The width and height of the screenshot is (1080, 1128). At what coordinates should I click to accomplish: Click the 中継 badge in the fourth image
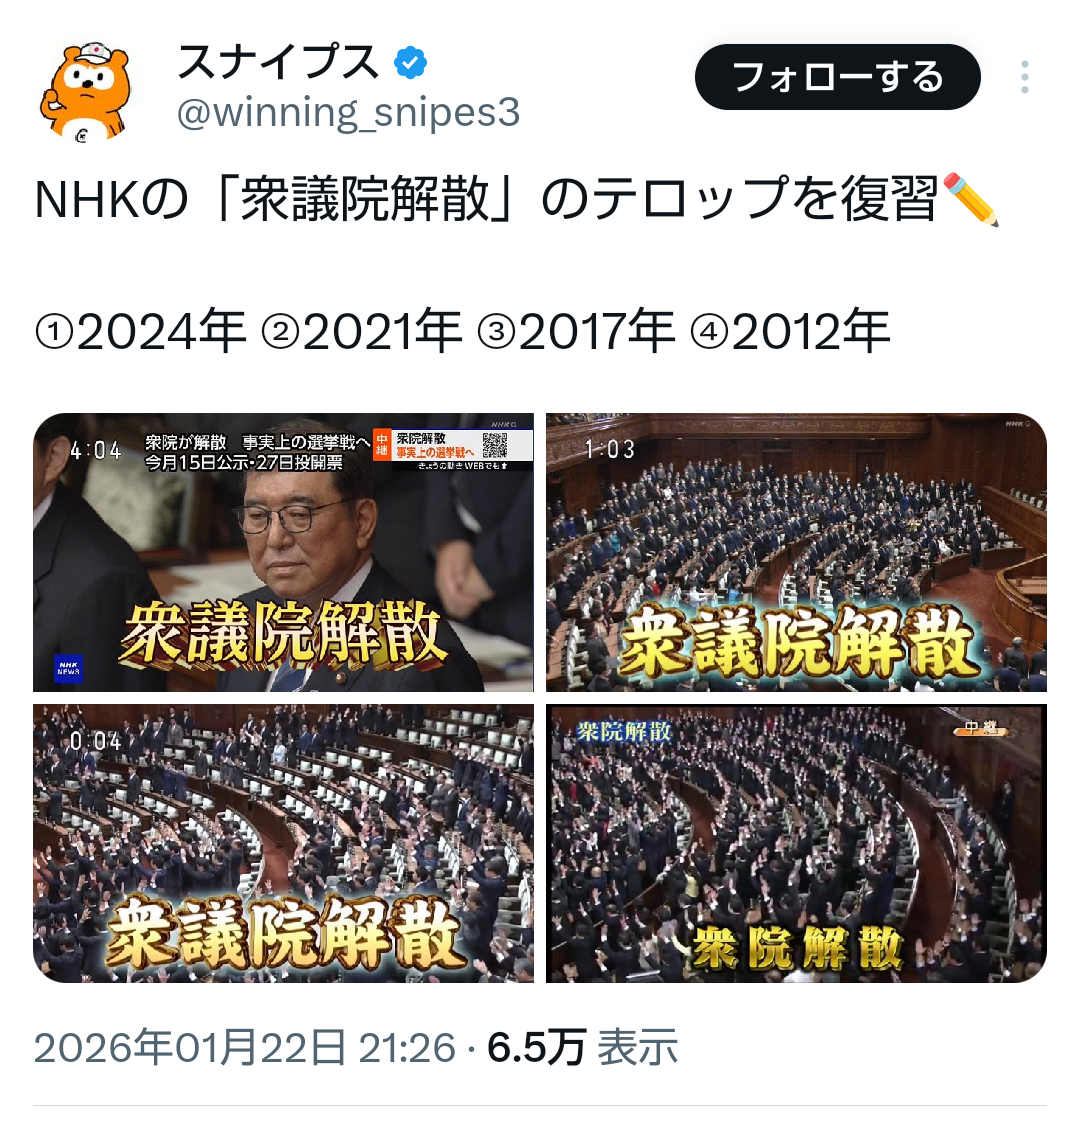click(981, 729)
